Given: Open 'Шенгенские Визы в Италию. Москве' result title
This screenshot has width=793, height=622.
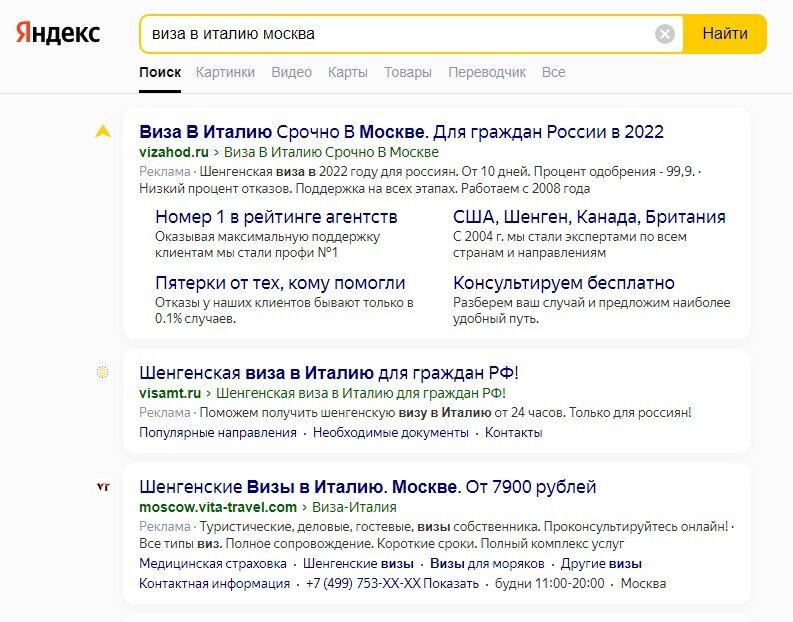Looking at the screenshot, I should (368, 487).
